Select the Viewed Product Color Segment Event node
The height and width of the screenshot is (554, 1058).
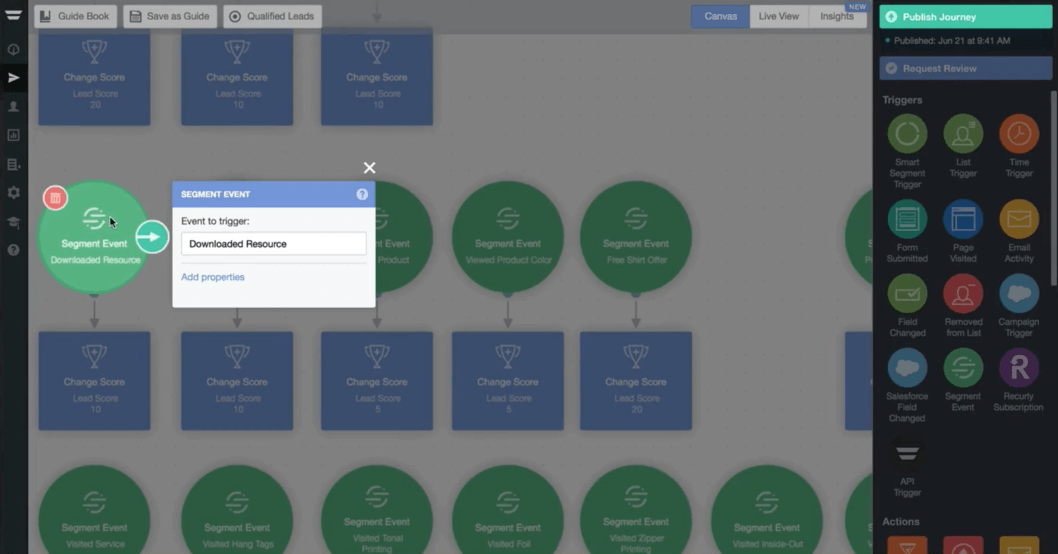pos(507,238)
